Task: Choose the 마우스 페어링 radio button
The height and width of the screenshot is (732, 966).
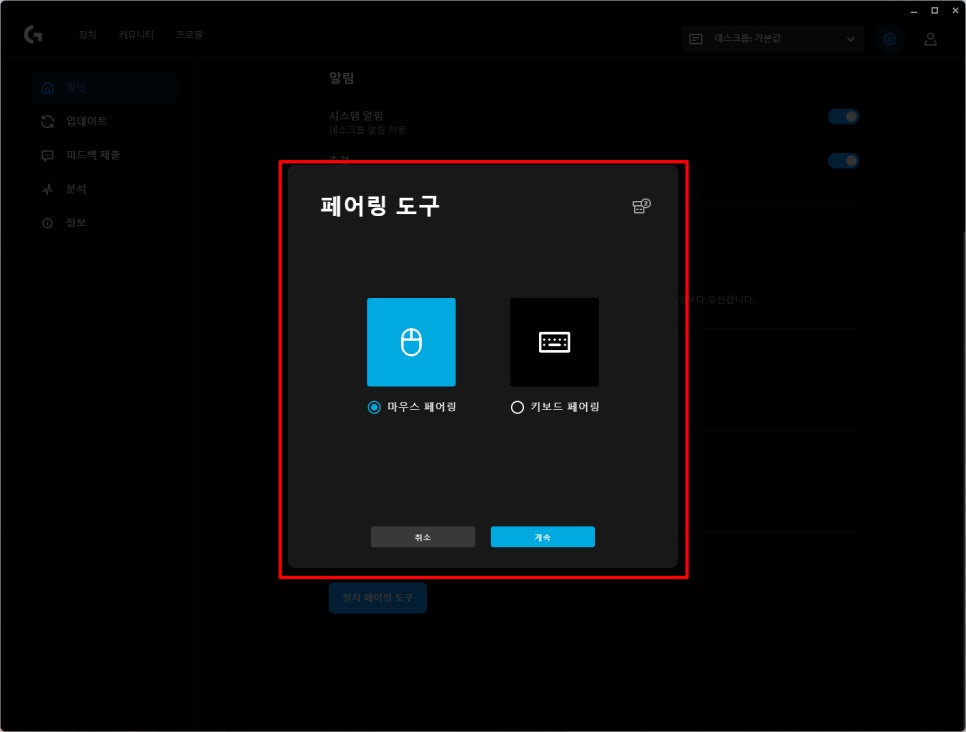Action: coord(374,407)
